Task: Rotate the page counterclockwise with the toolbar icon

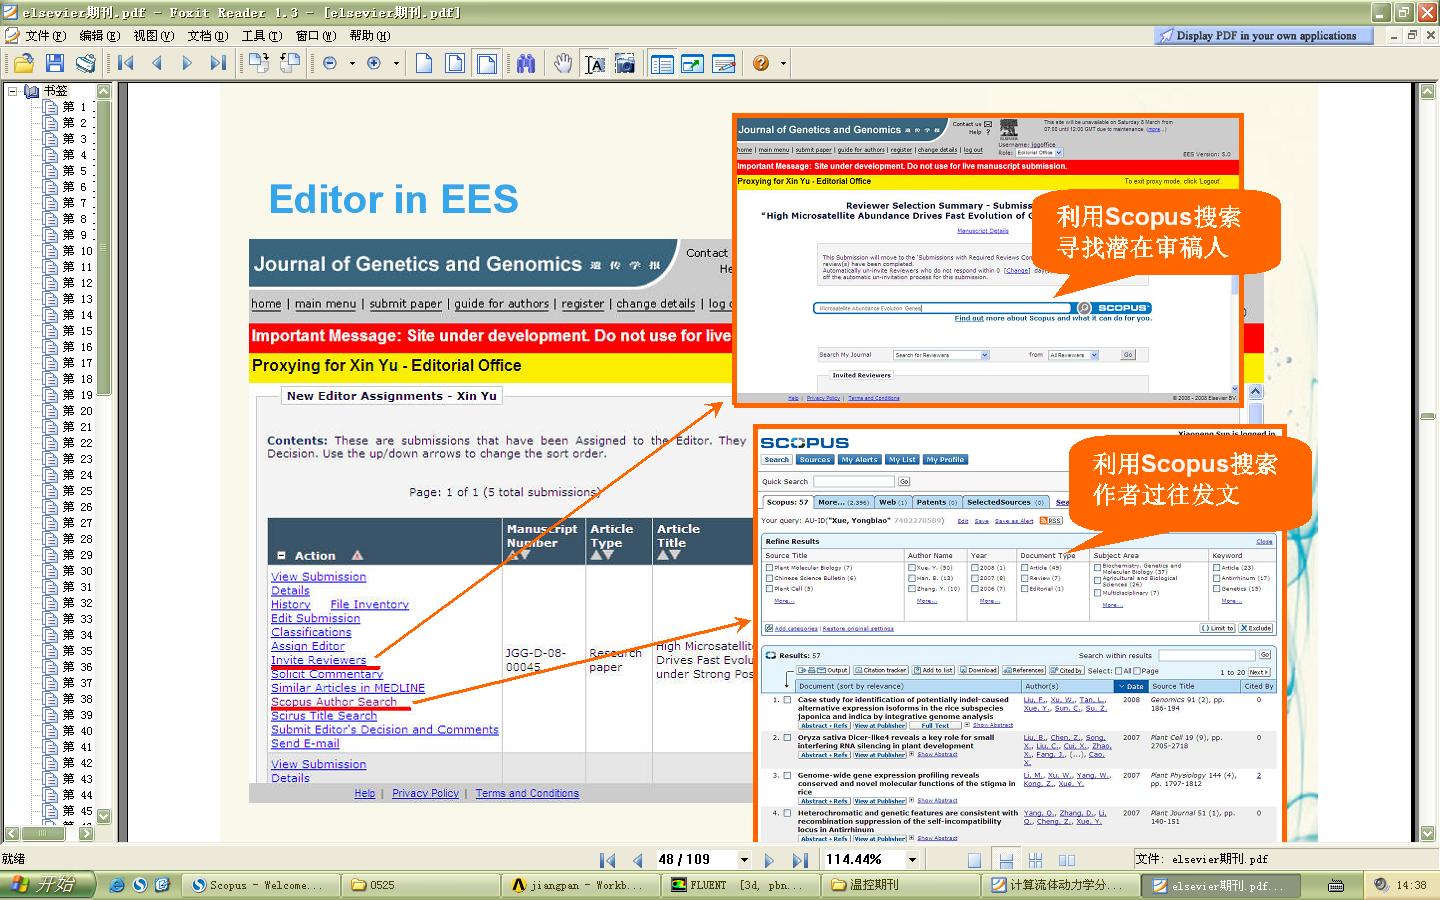Action: point(290,63)
